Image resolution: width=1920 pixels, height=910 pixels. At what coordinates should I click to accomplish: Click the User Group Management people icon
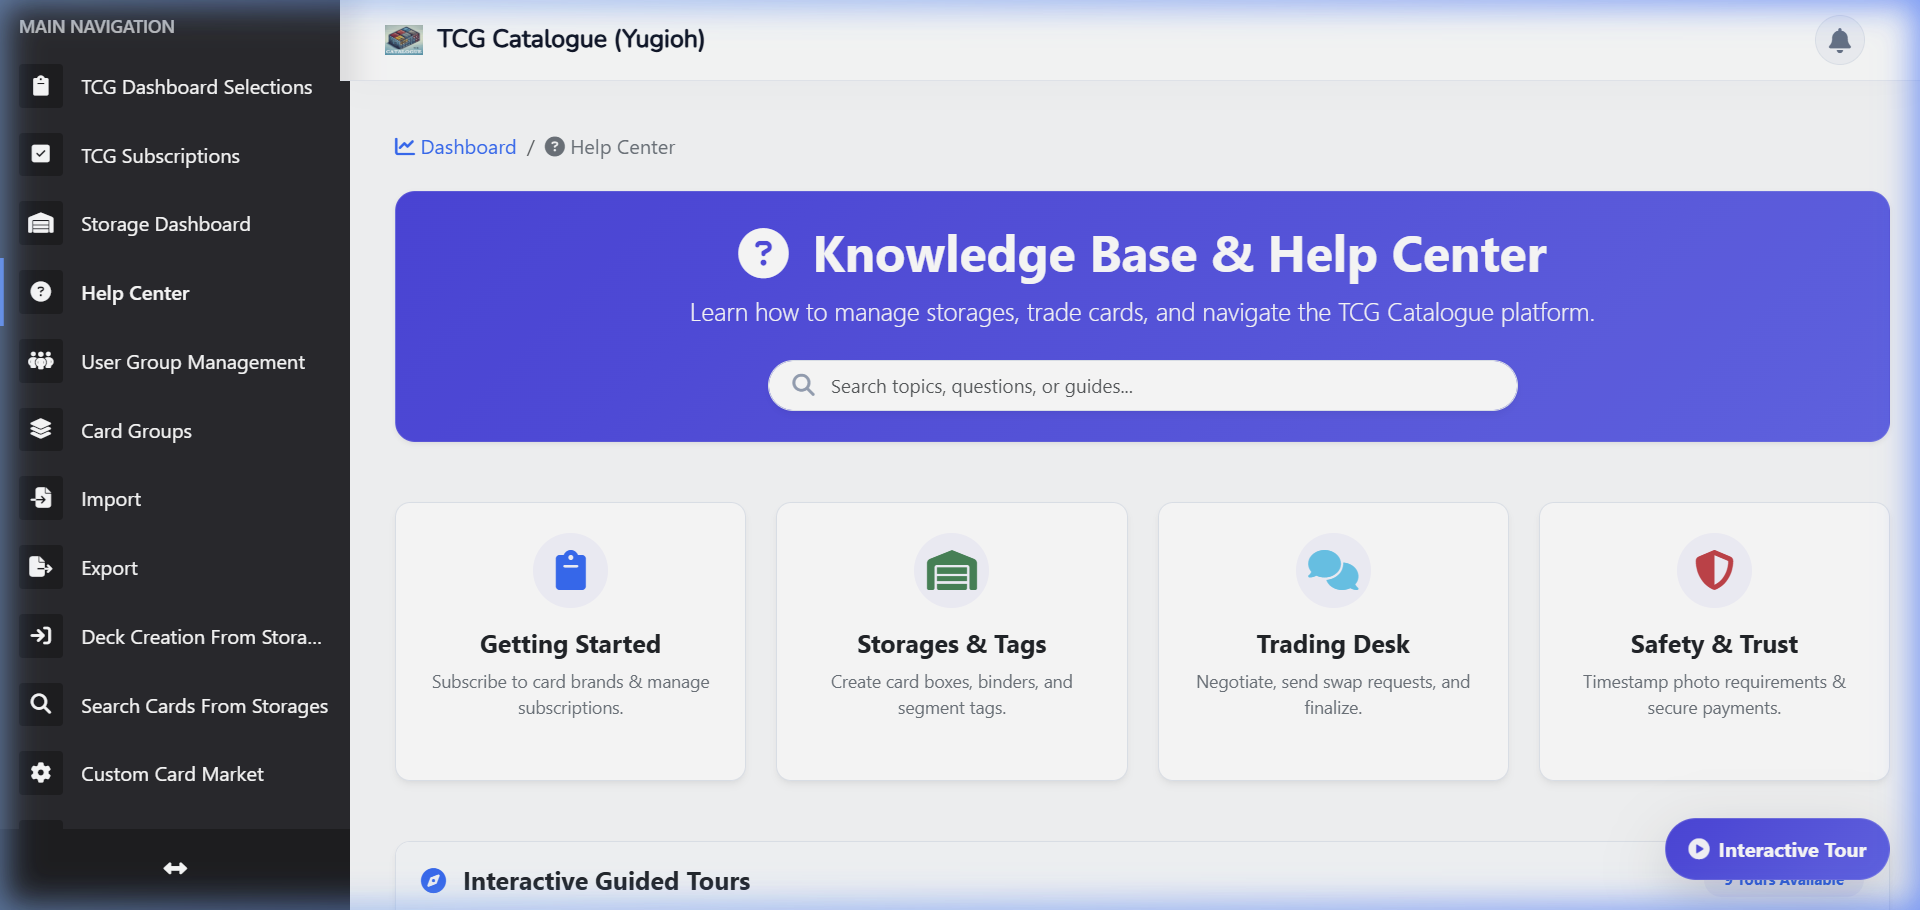click(40, 361)
